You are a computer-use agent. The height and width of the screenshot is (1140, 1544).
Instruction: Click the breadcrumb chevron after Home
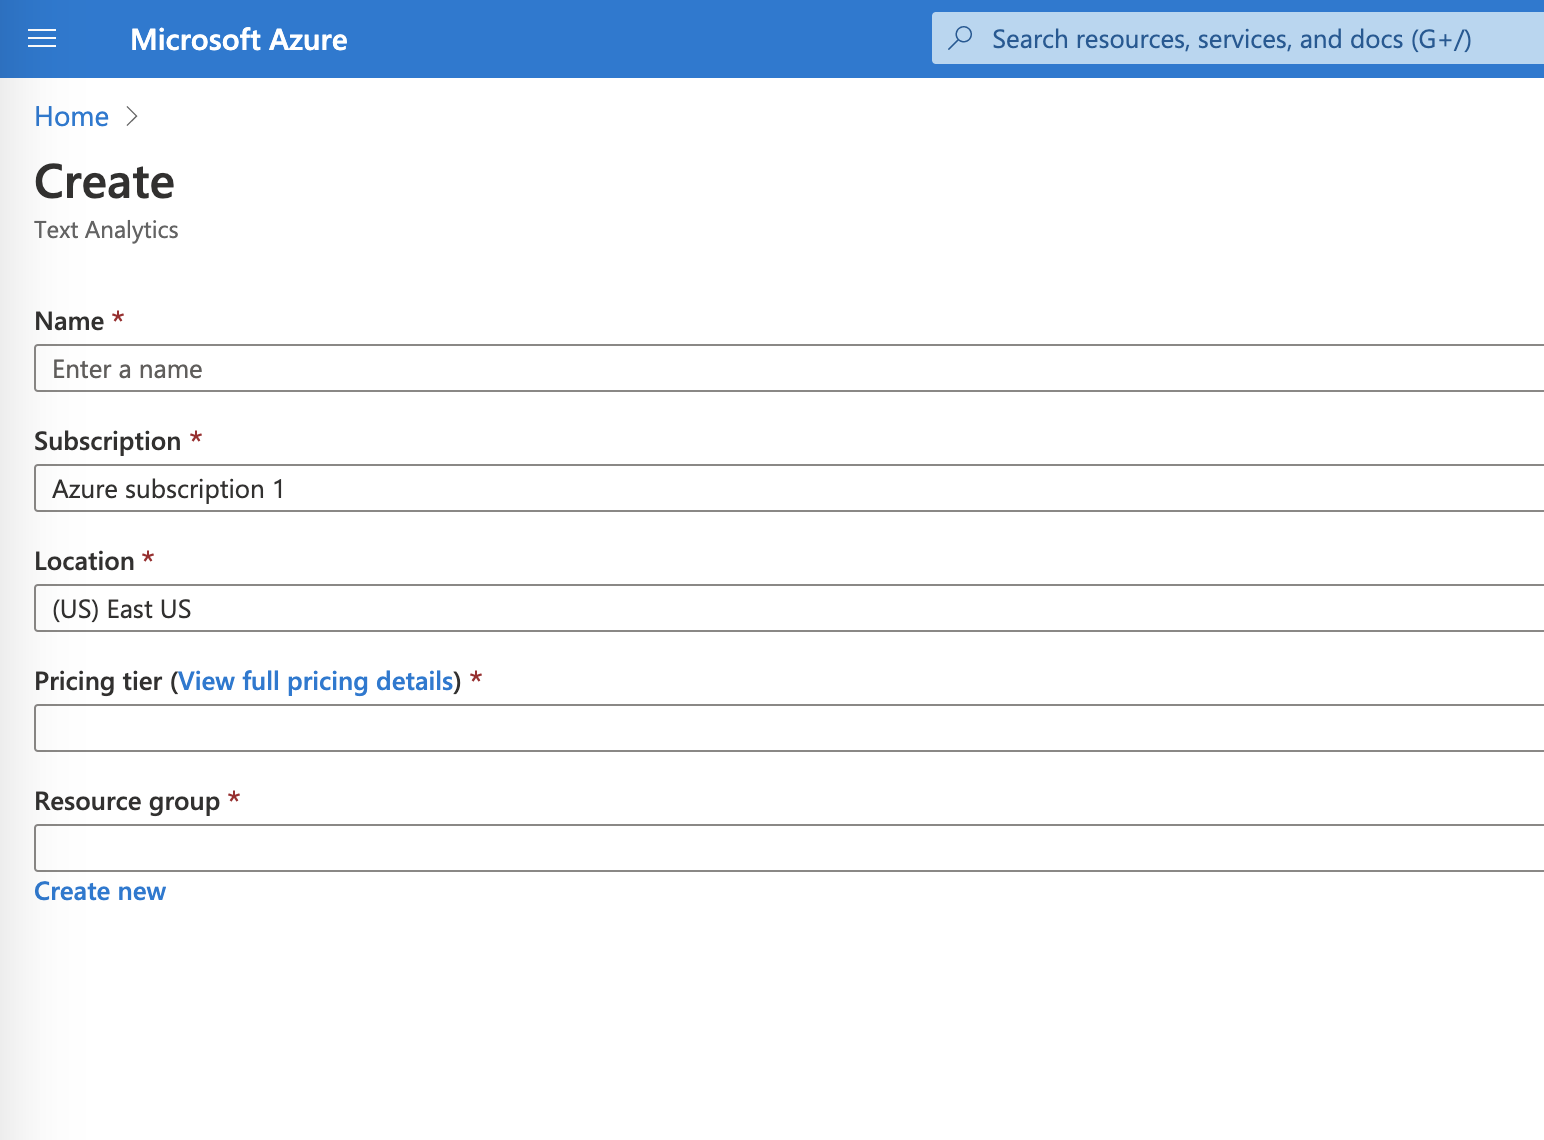point(132,116)
